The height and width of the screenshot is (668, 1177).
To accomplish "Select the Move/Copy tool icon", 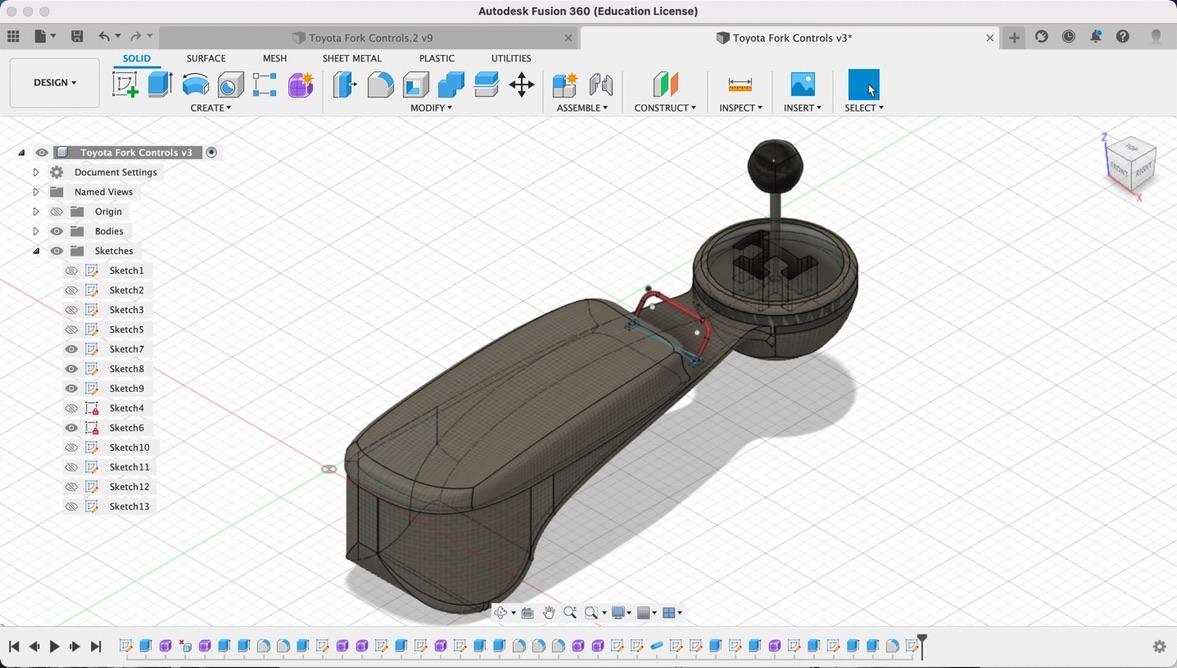I will click(x=522, y=85).
